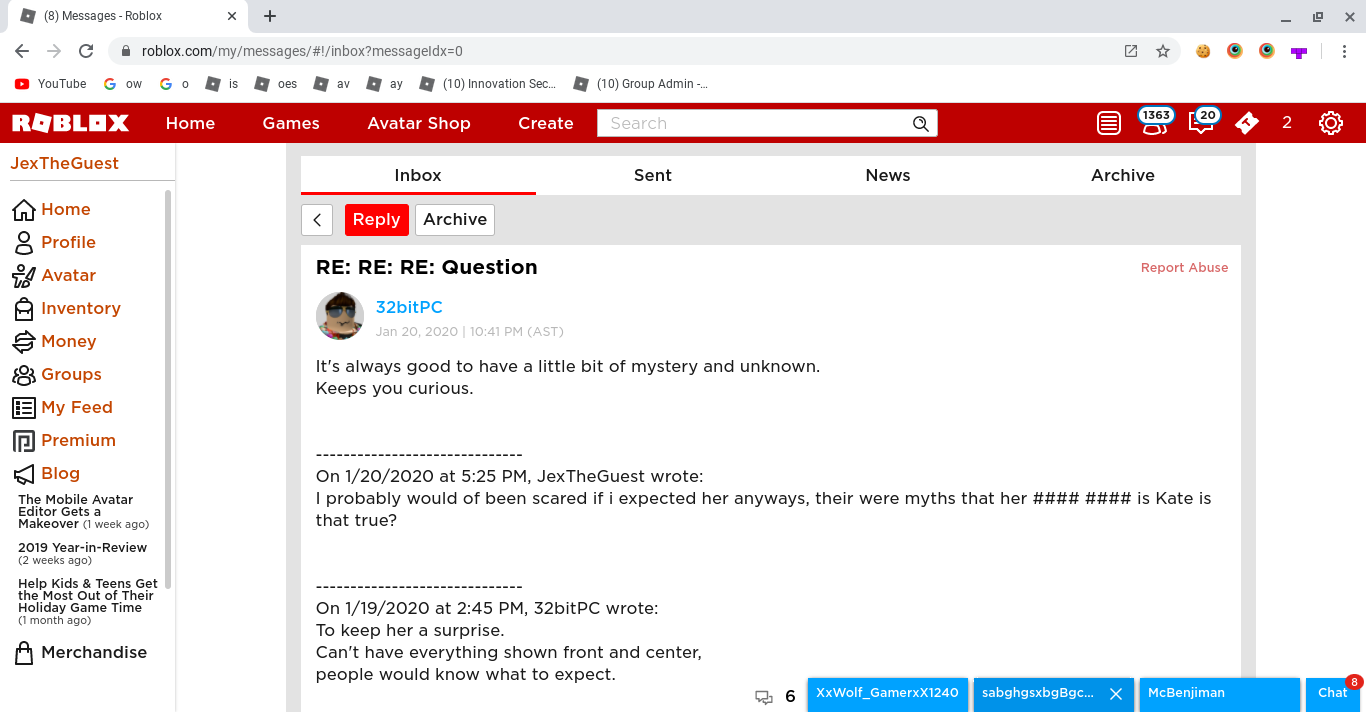Open Games in top navigation

pos(291,123)
